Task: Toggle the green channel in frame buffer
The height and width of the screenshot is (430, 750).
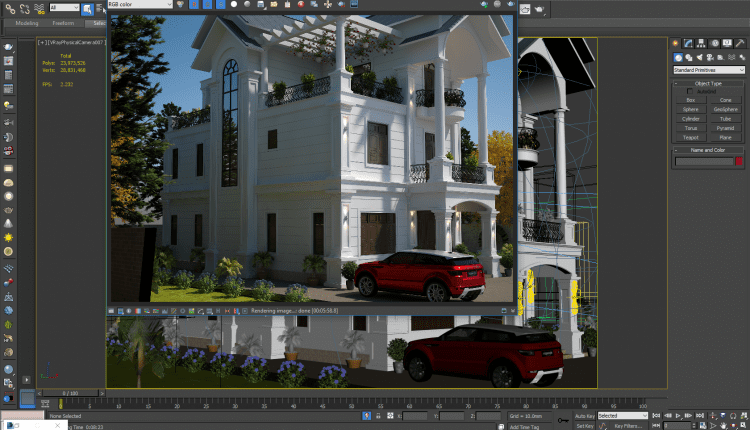Action: point(208,4)
